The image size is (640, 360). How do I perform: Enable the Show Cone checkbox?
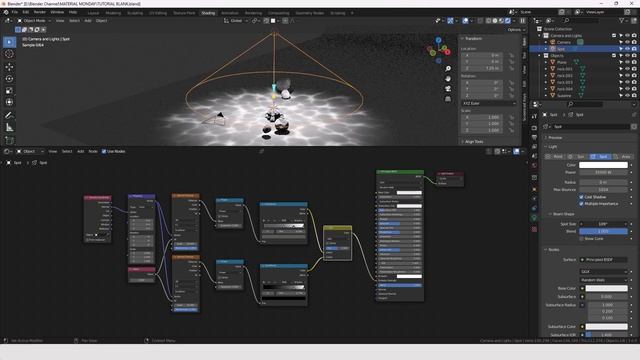click(x=581, y=238)
